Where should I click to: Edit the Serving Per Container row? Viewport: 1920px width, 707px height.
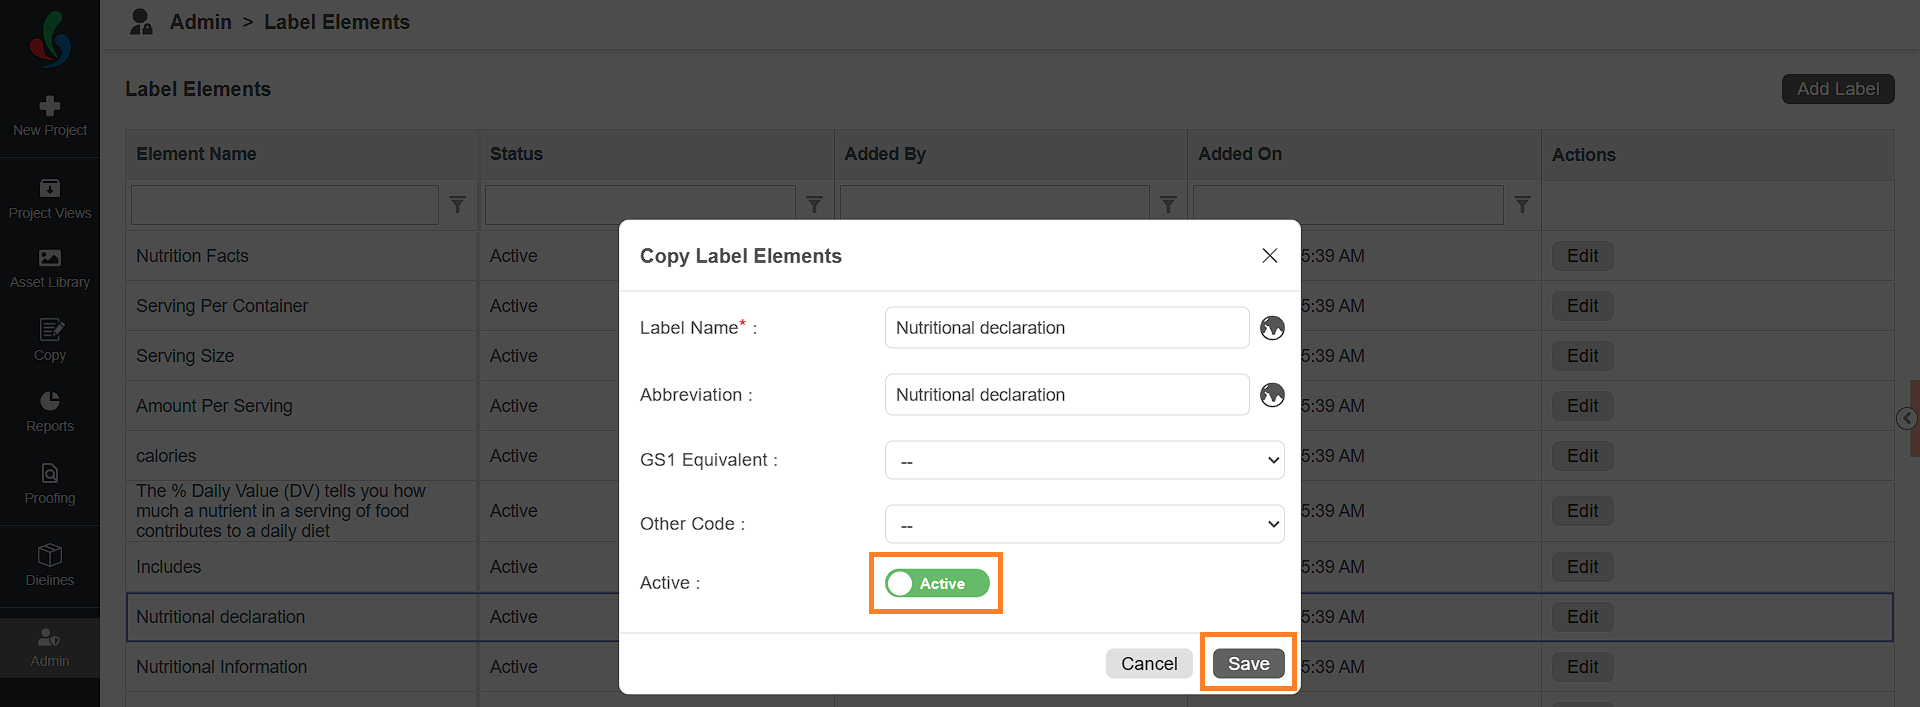(x=1582, y=306)
